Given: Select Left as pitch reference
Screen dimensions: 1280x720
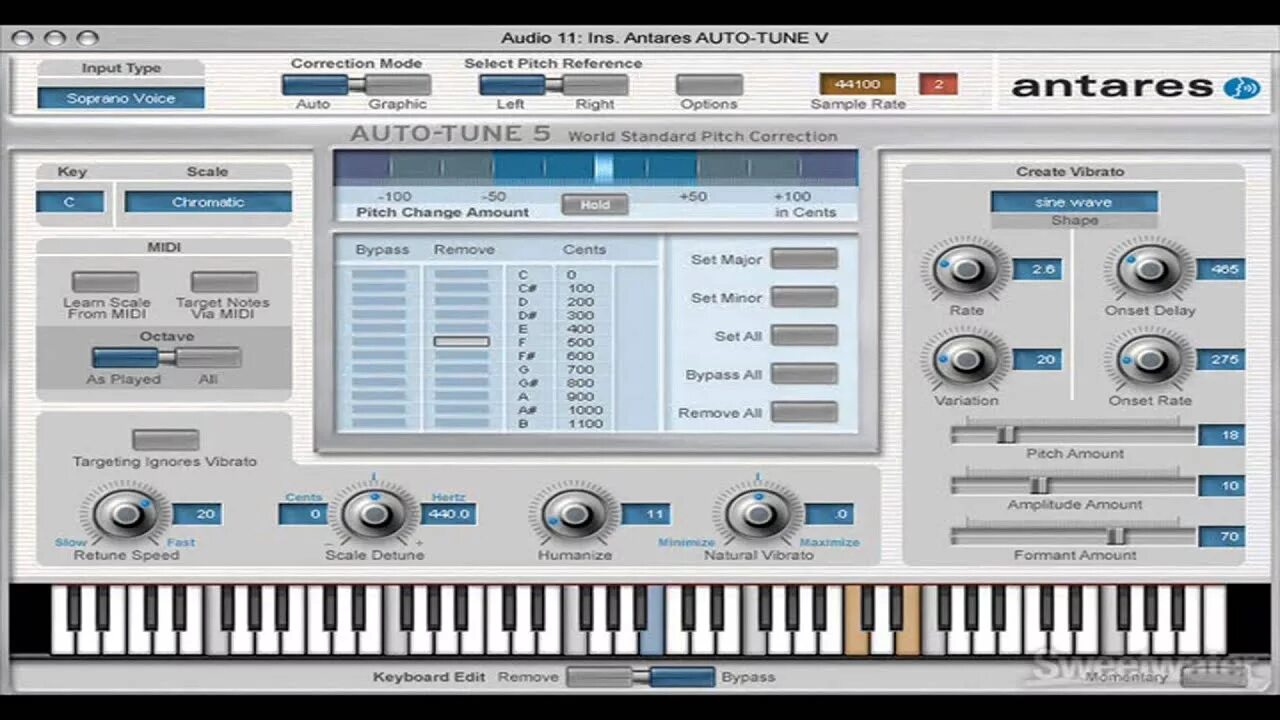Looking at the screenshot, I should click(x=512, y=85).
